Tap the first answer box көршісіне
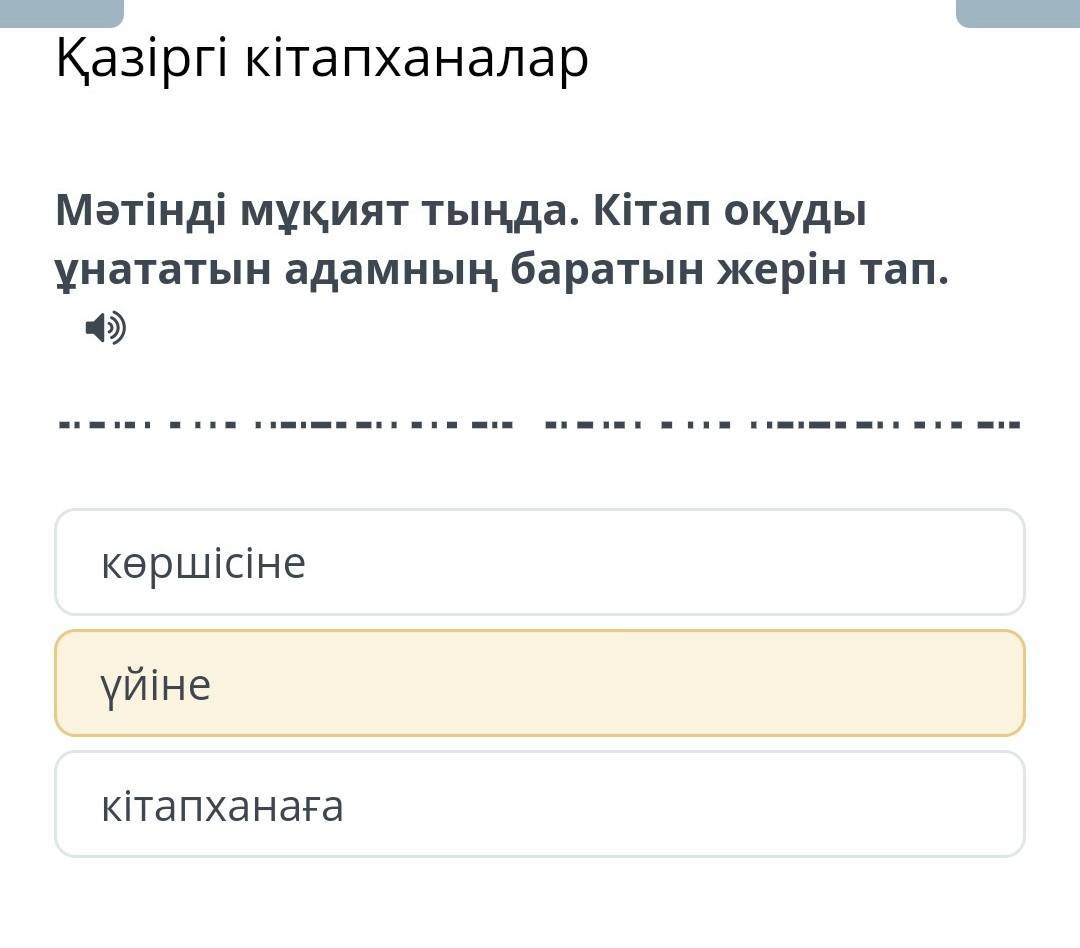This screenshot has width=1080, height=948. (540, 562)
